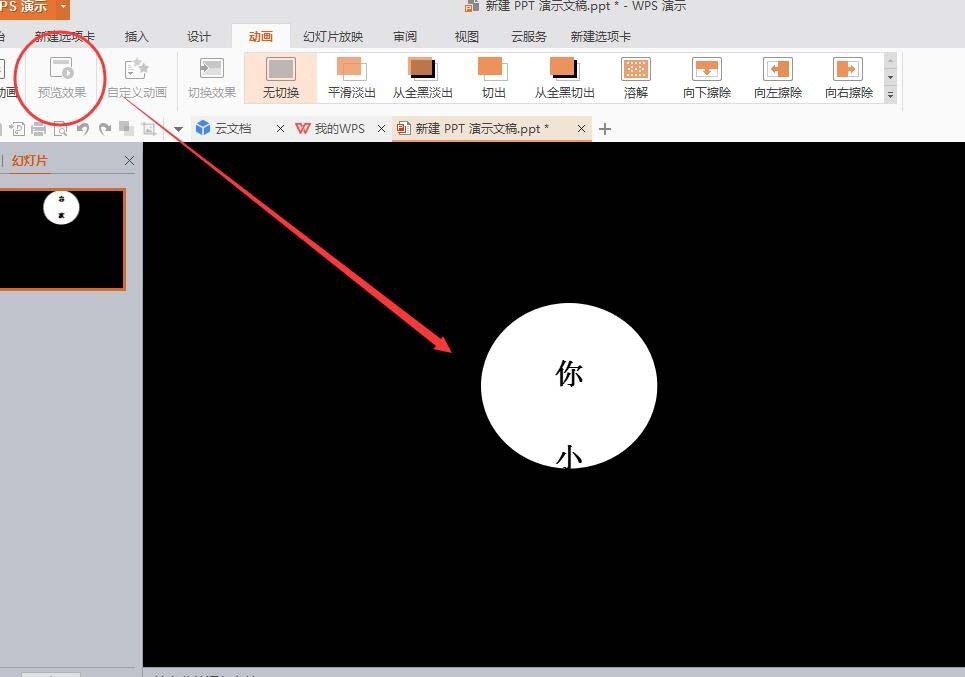Open 自定义动画 custom animation pane

pos(135,76)
